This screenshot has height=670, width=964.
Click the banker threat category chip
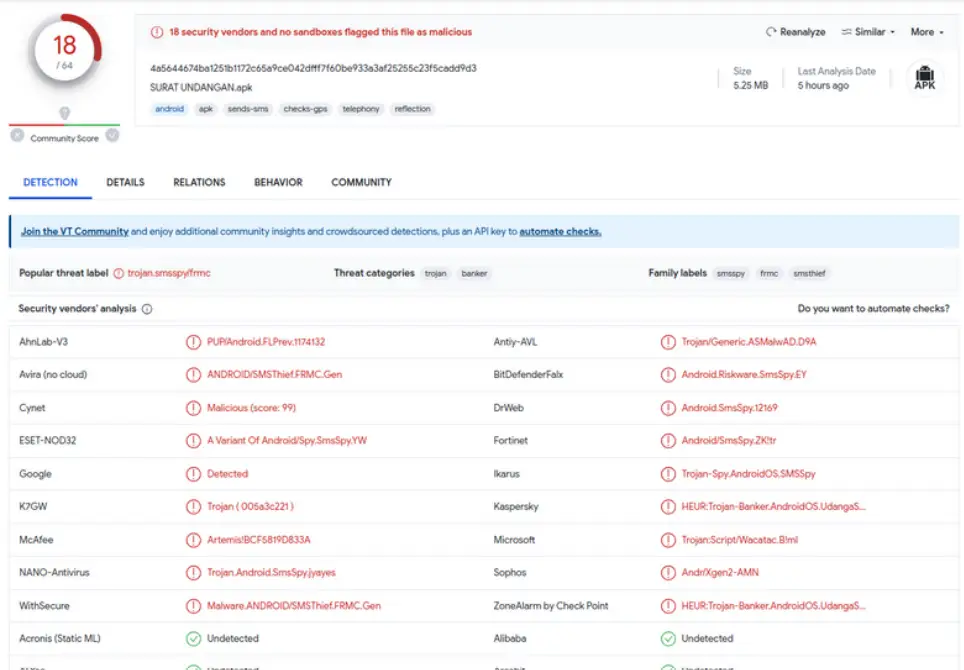(474, 273)
